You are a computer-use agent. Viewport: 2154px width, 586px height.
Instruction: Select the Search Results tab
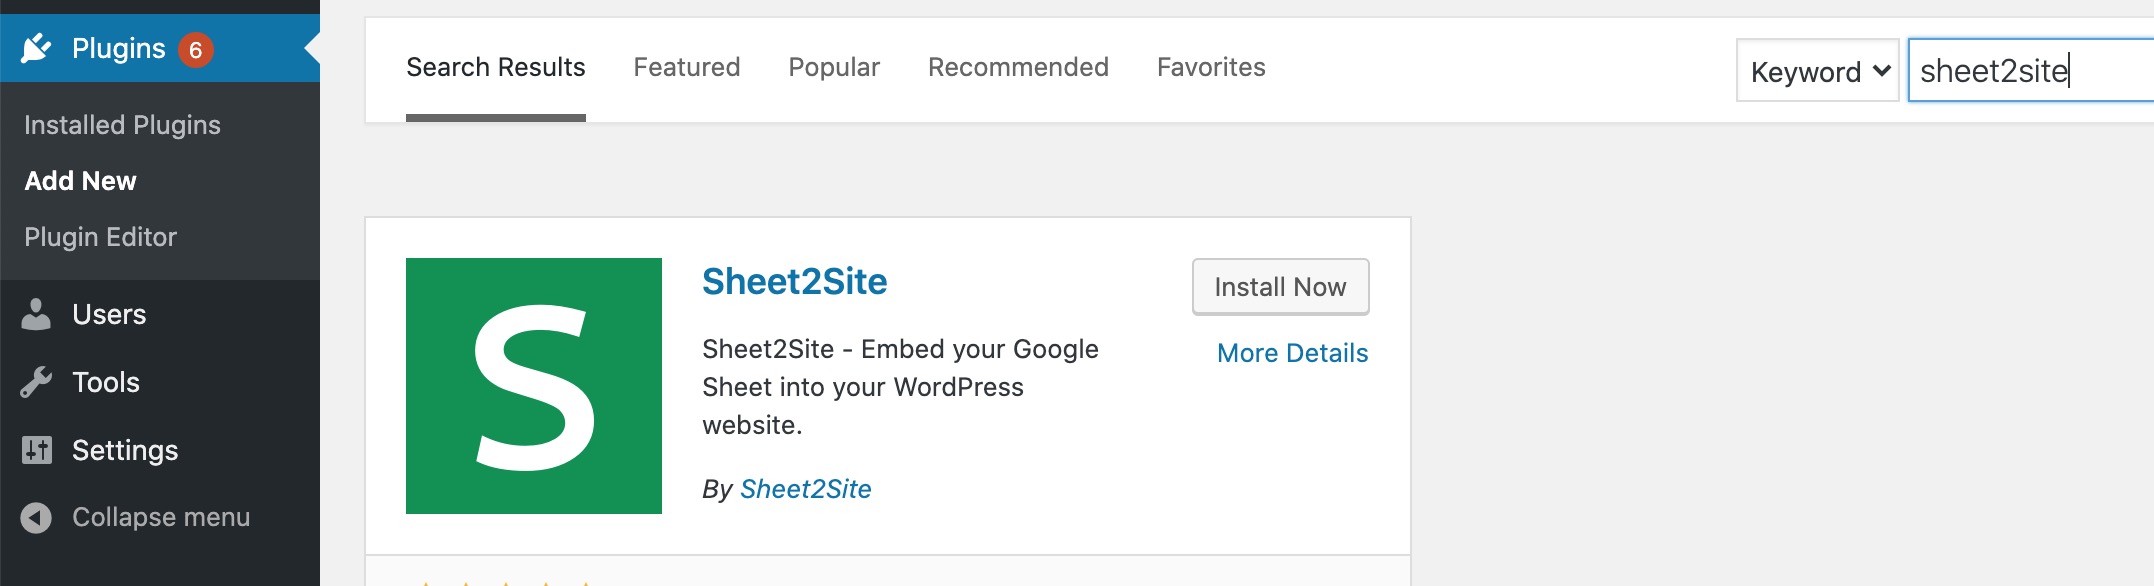(x=495, y=67)
